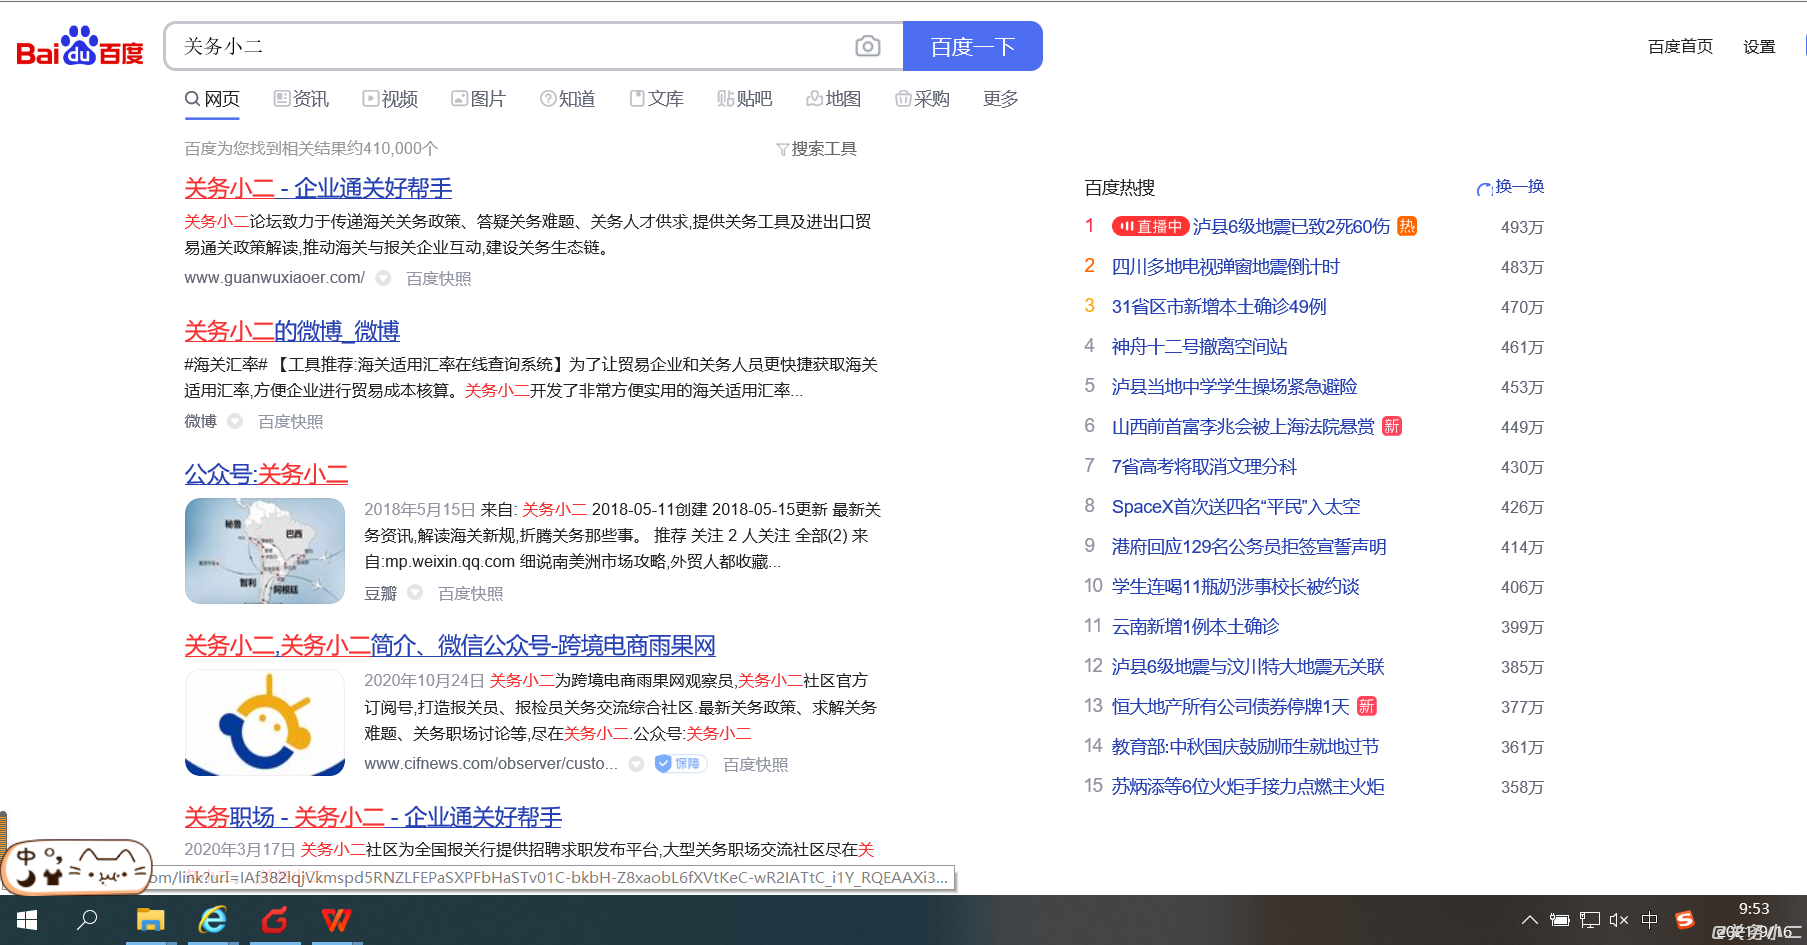The height and width of the screenshot is (945, 1807).
Task: Open result 关务小二简介、微信公众号-跨境电商雨果网
Action: click(450, 646)
